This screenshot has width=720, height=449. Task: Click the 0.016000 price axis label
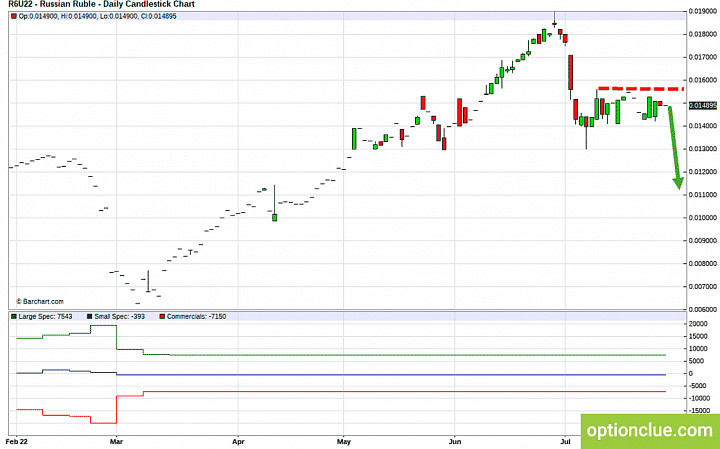(703, 80)
